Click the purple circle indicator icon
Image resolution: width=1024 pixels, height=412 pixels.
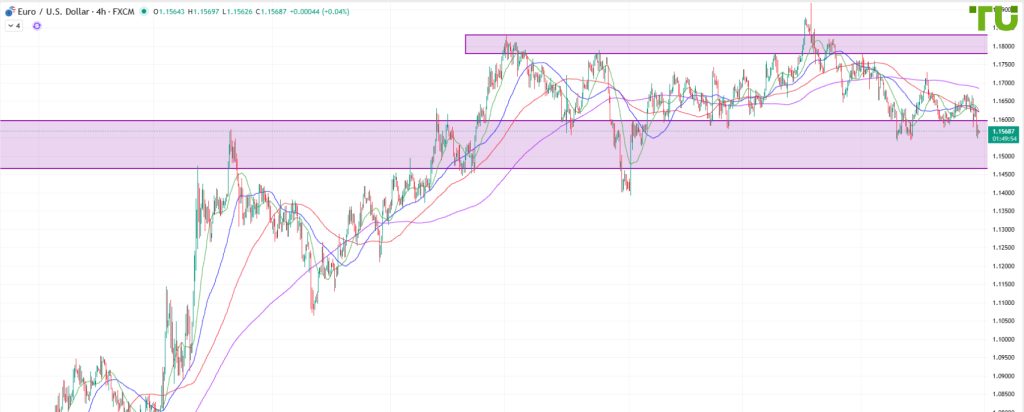click(x=37, y=26)
